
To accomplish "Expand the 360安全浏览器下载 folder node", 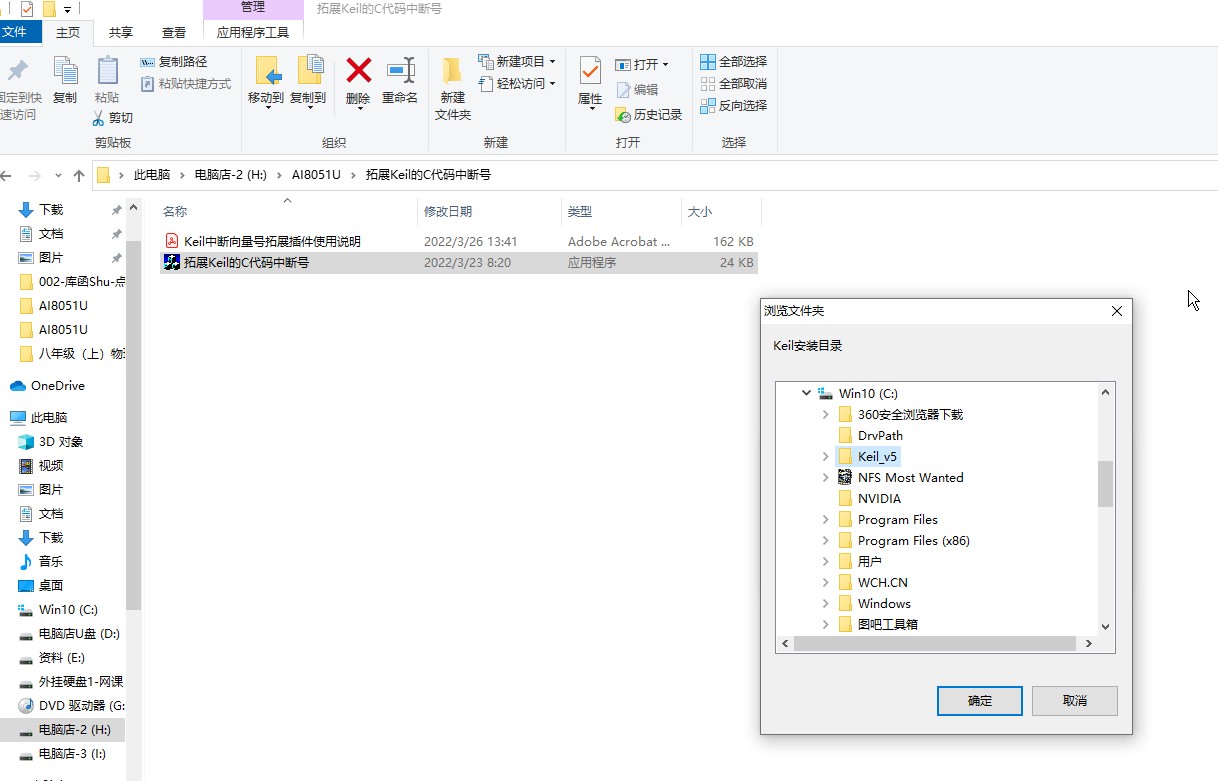I will pos(825,415).
